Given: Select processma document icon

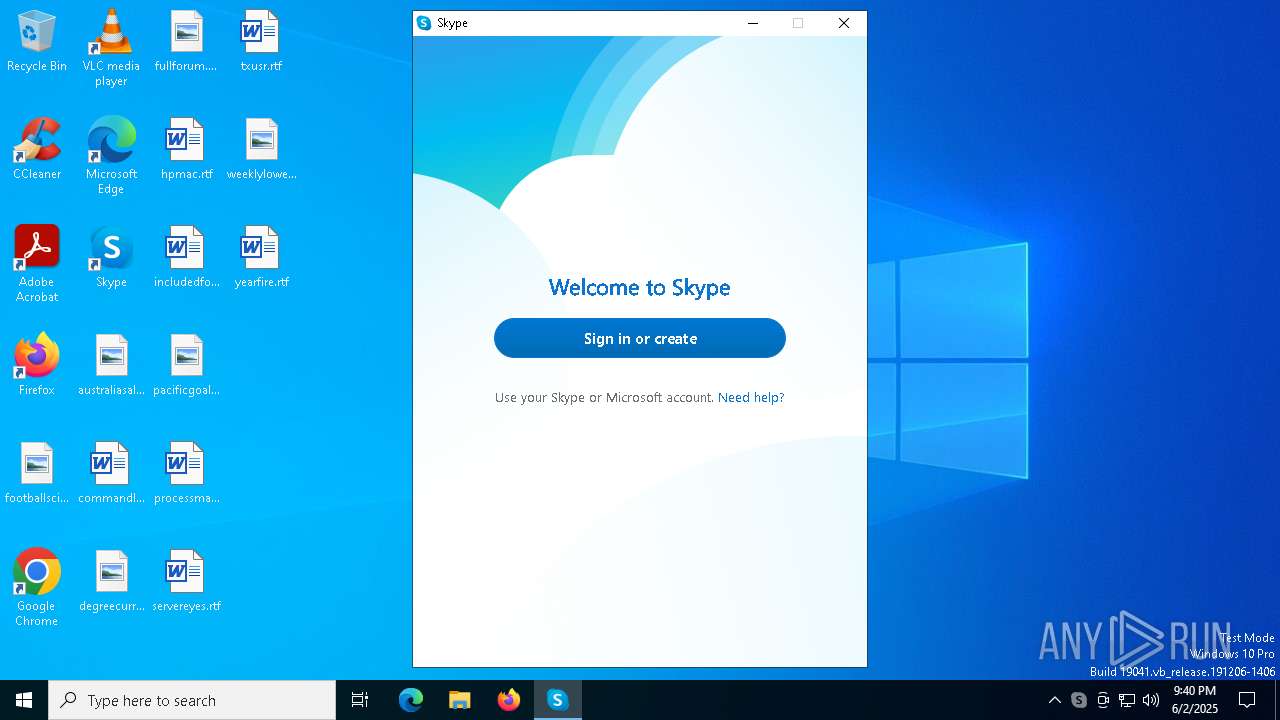Looking at the screenshot, I should [x=186, y=474].
